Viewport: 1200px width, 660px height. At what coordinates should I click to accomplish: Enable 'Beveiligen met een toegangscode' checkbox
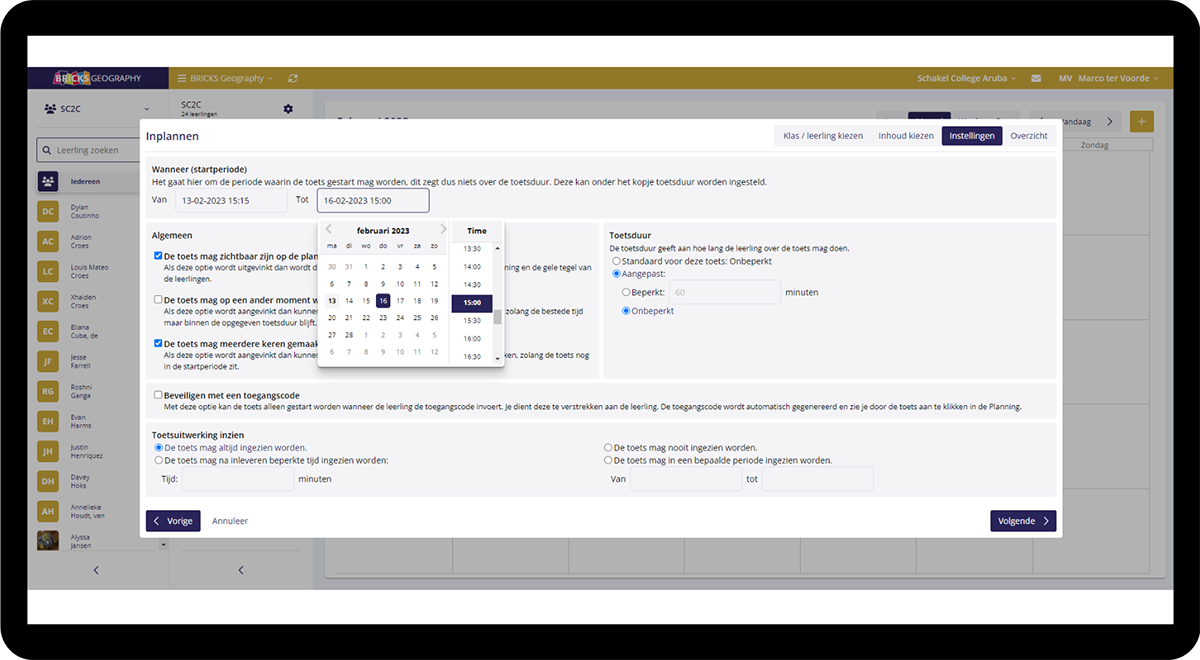[158, 395]
